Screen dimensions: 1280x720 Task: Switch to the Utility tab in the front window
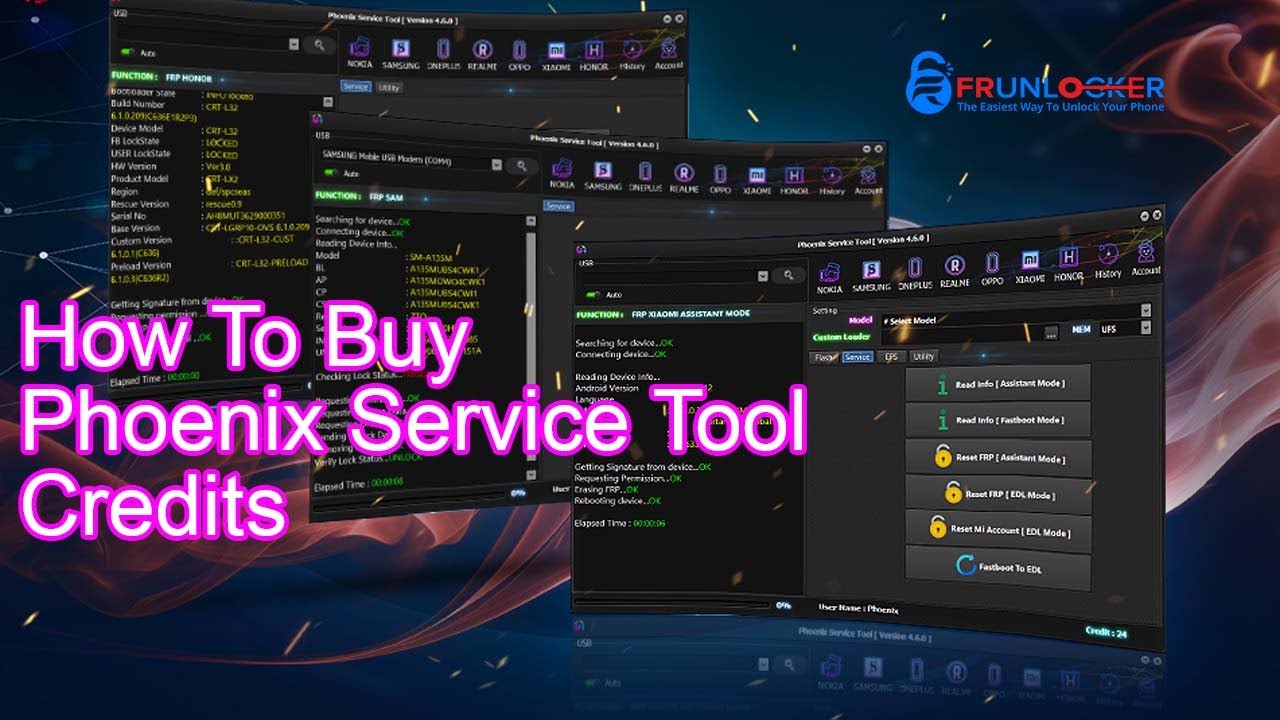click(x=923, y=356)
